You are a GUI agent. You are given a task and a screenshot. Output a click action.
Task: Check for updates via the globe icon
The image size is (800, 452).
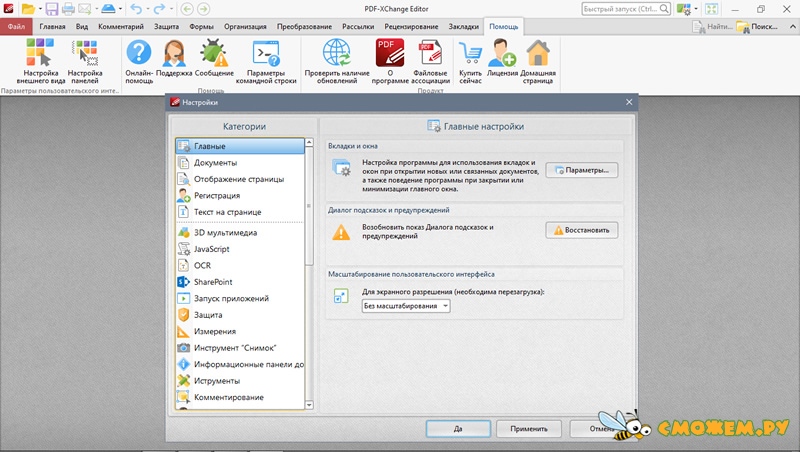click(x=337, y=61)
